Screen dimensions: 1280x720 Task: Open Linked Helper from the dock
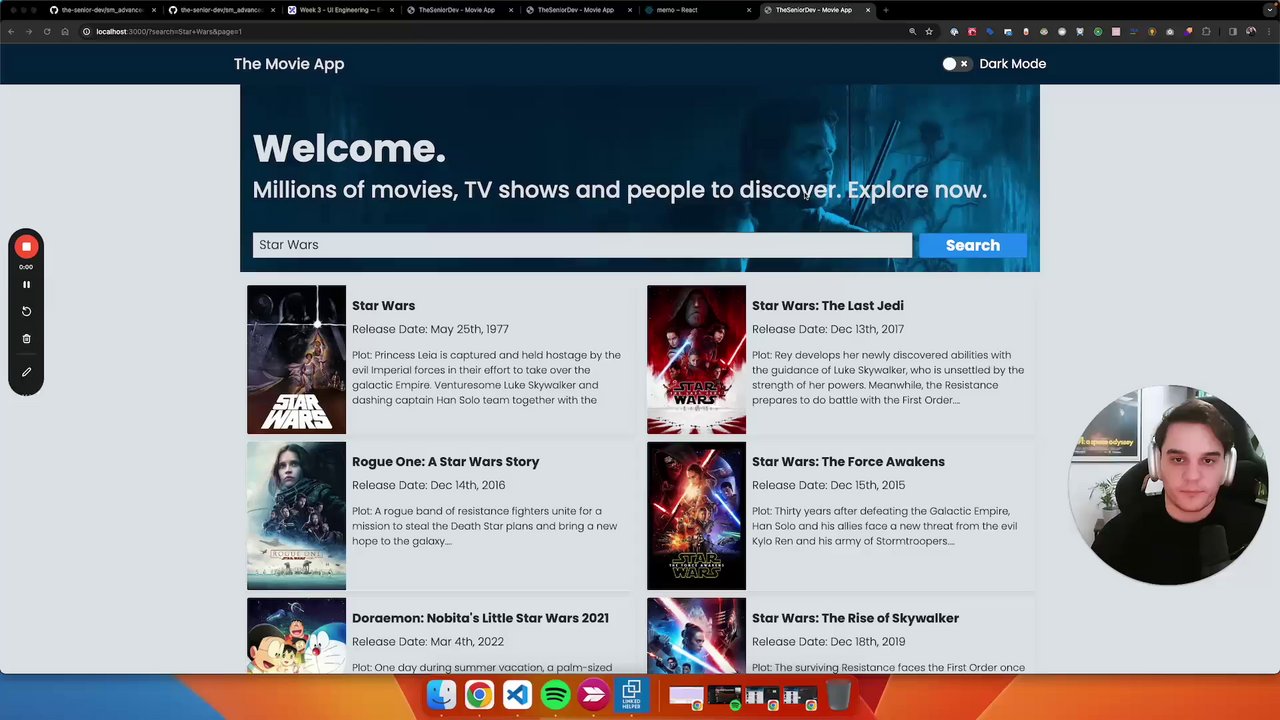(631, 694)
